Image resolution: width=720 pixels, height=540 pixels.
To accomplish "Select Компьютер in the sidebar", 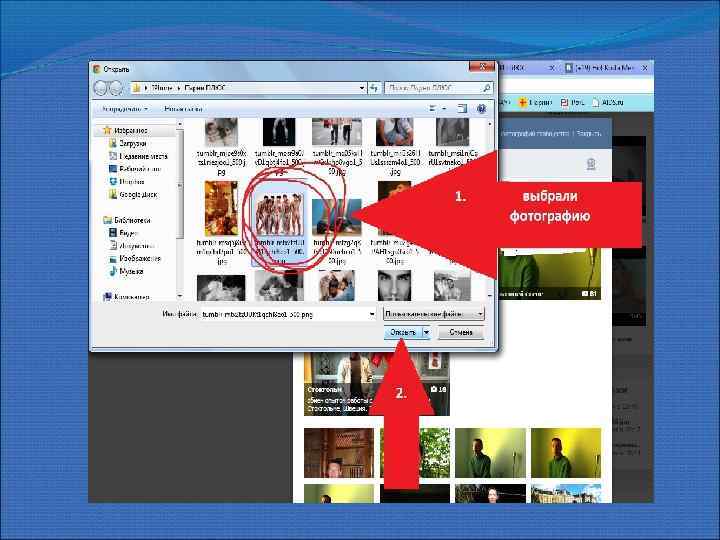I will tap(127, 297).
